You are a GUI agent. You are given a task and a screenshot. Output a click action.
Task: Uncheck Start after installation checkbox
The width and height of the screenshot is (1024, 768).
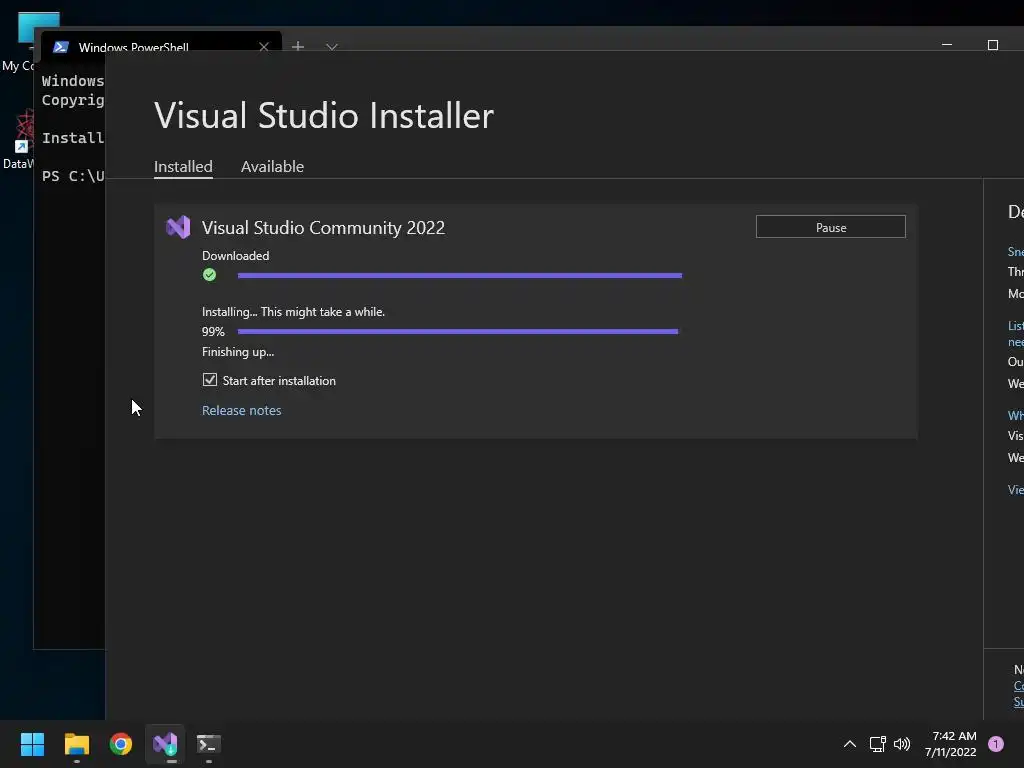pos(210,379)
